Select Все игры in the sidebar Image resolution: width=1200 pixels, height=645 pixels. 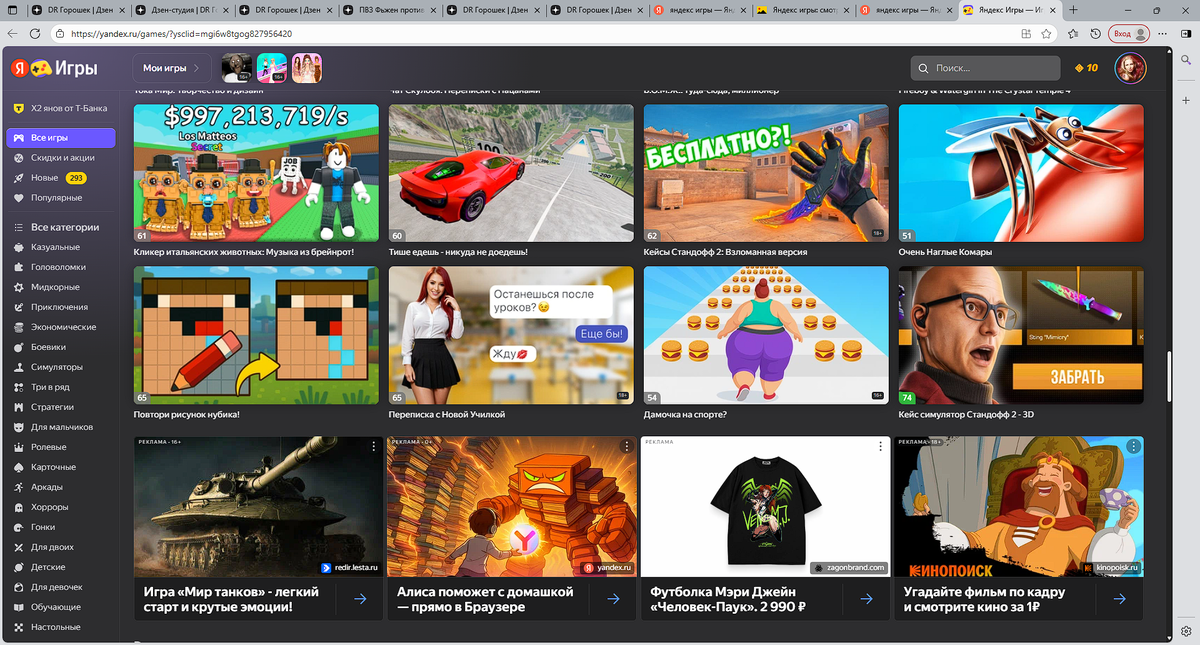(x=60, y=138)
